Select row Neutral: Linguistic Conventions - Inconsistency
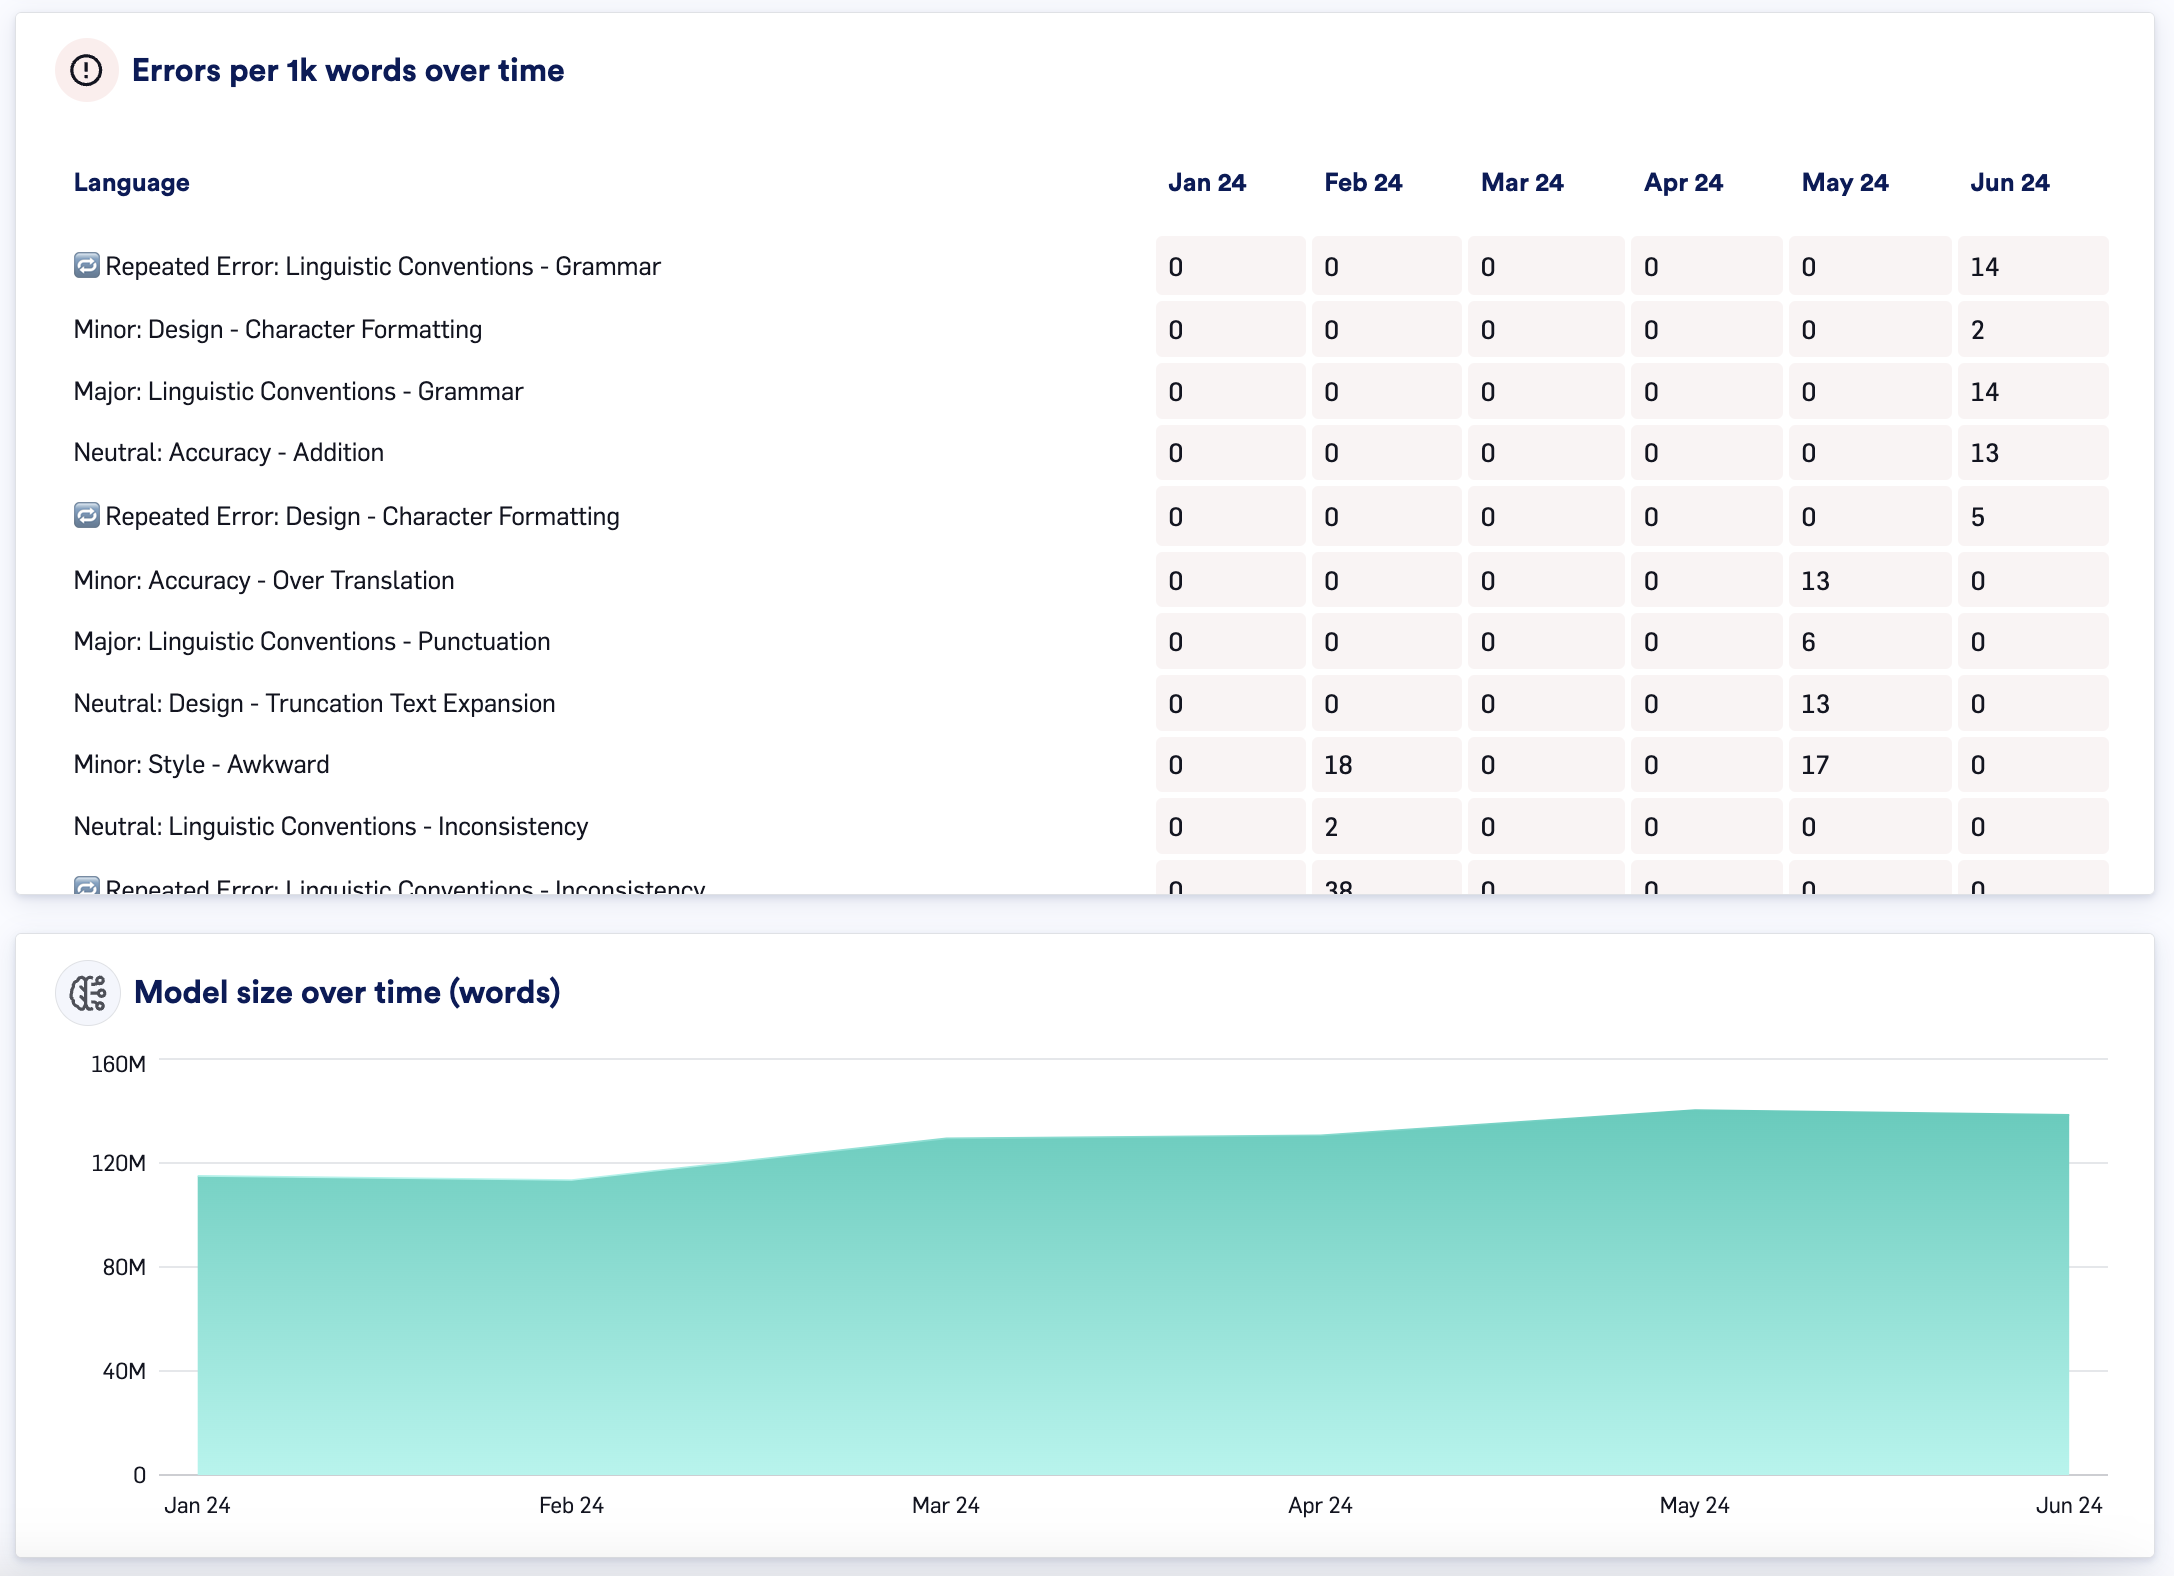Image resolution: width=2174 pixels, height=1576 pixels. click(x=1090, y=826)
